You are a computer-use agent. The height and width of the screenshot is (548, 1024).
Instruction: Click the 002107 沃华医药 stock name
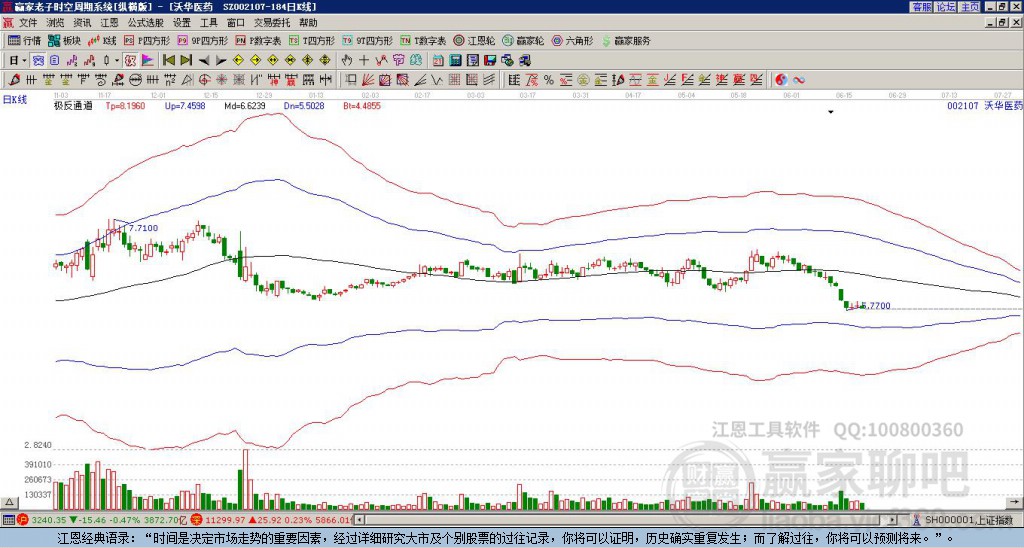pyautogui.click(x=985, y=105)
